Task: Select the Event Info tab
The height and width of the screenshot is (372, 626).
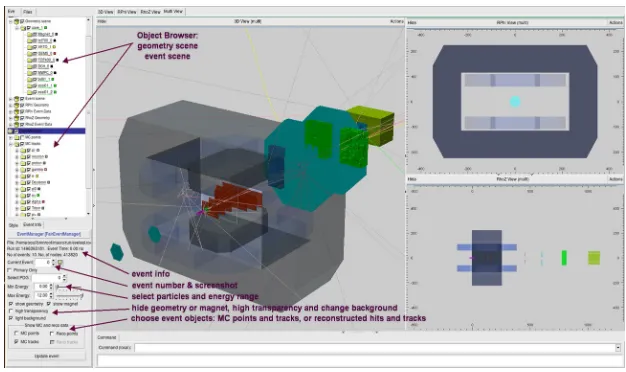Action: tap(32, 225)
